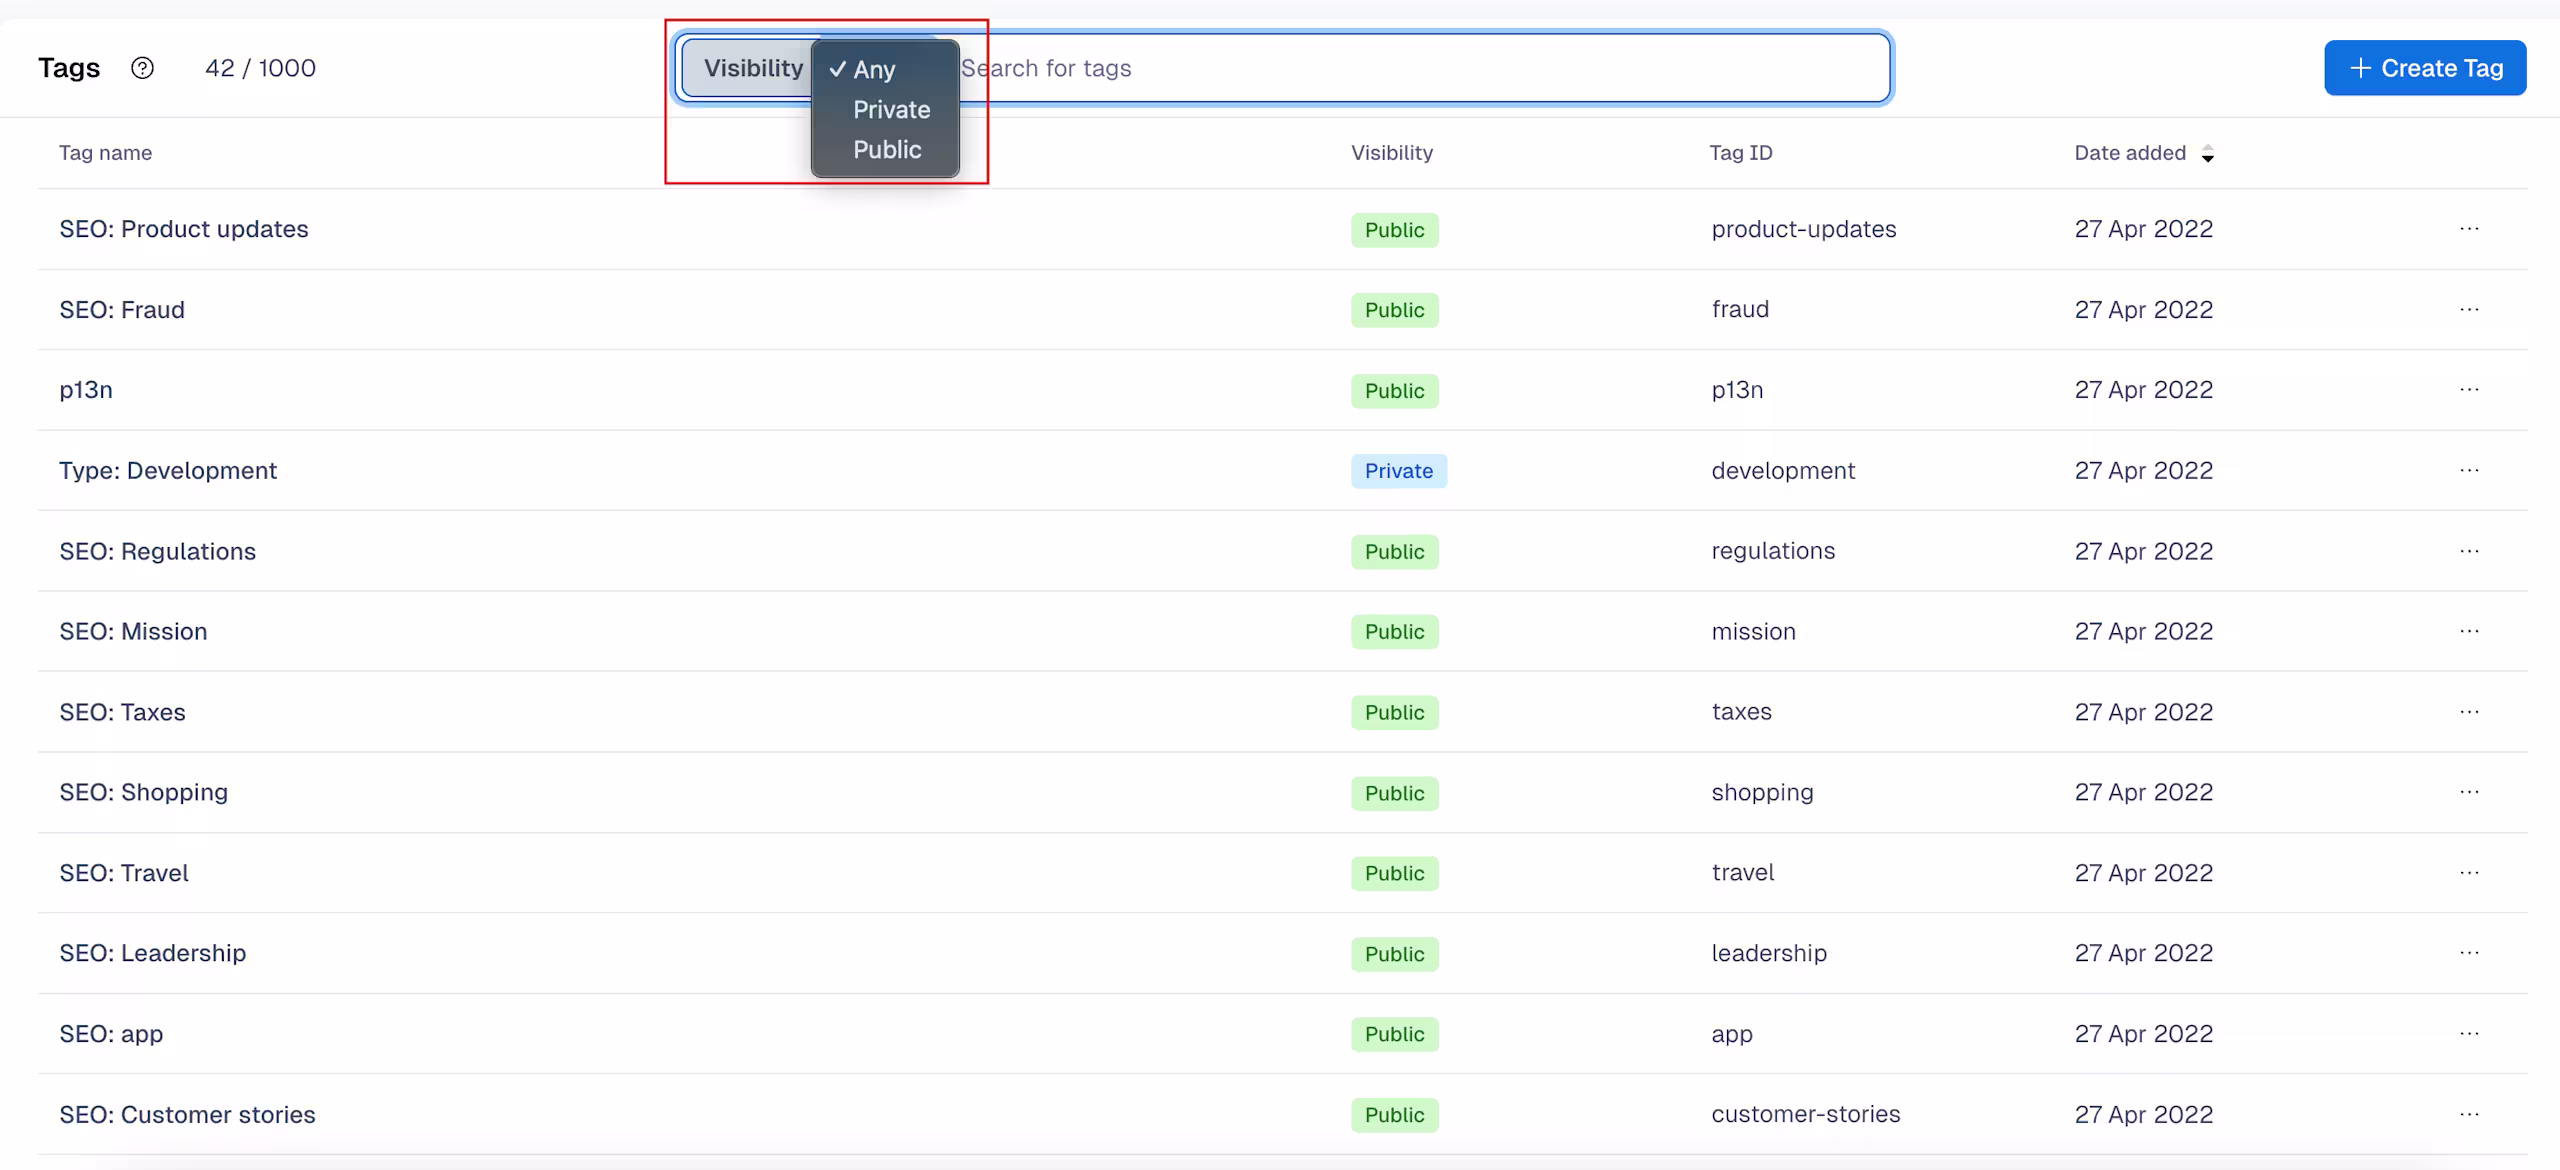Click the Private badge for Type: Development

1398,471
